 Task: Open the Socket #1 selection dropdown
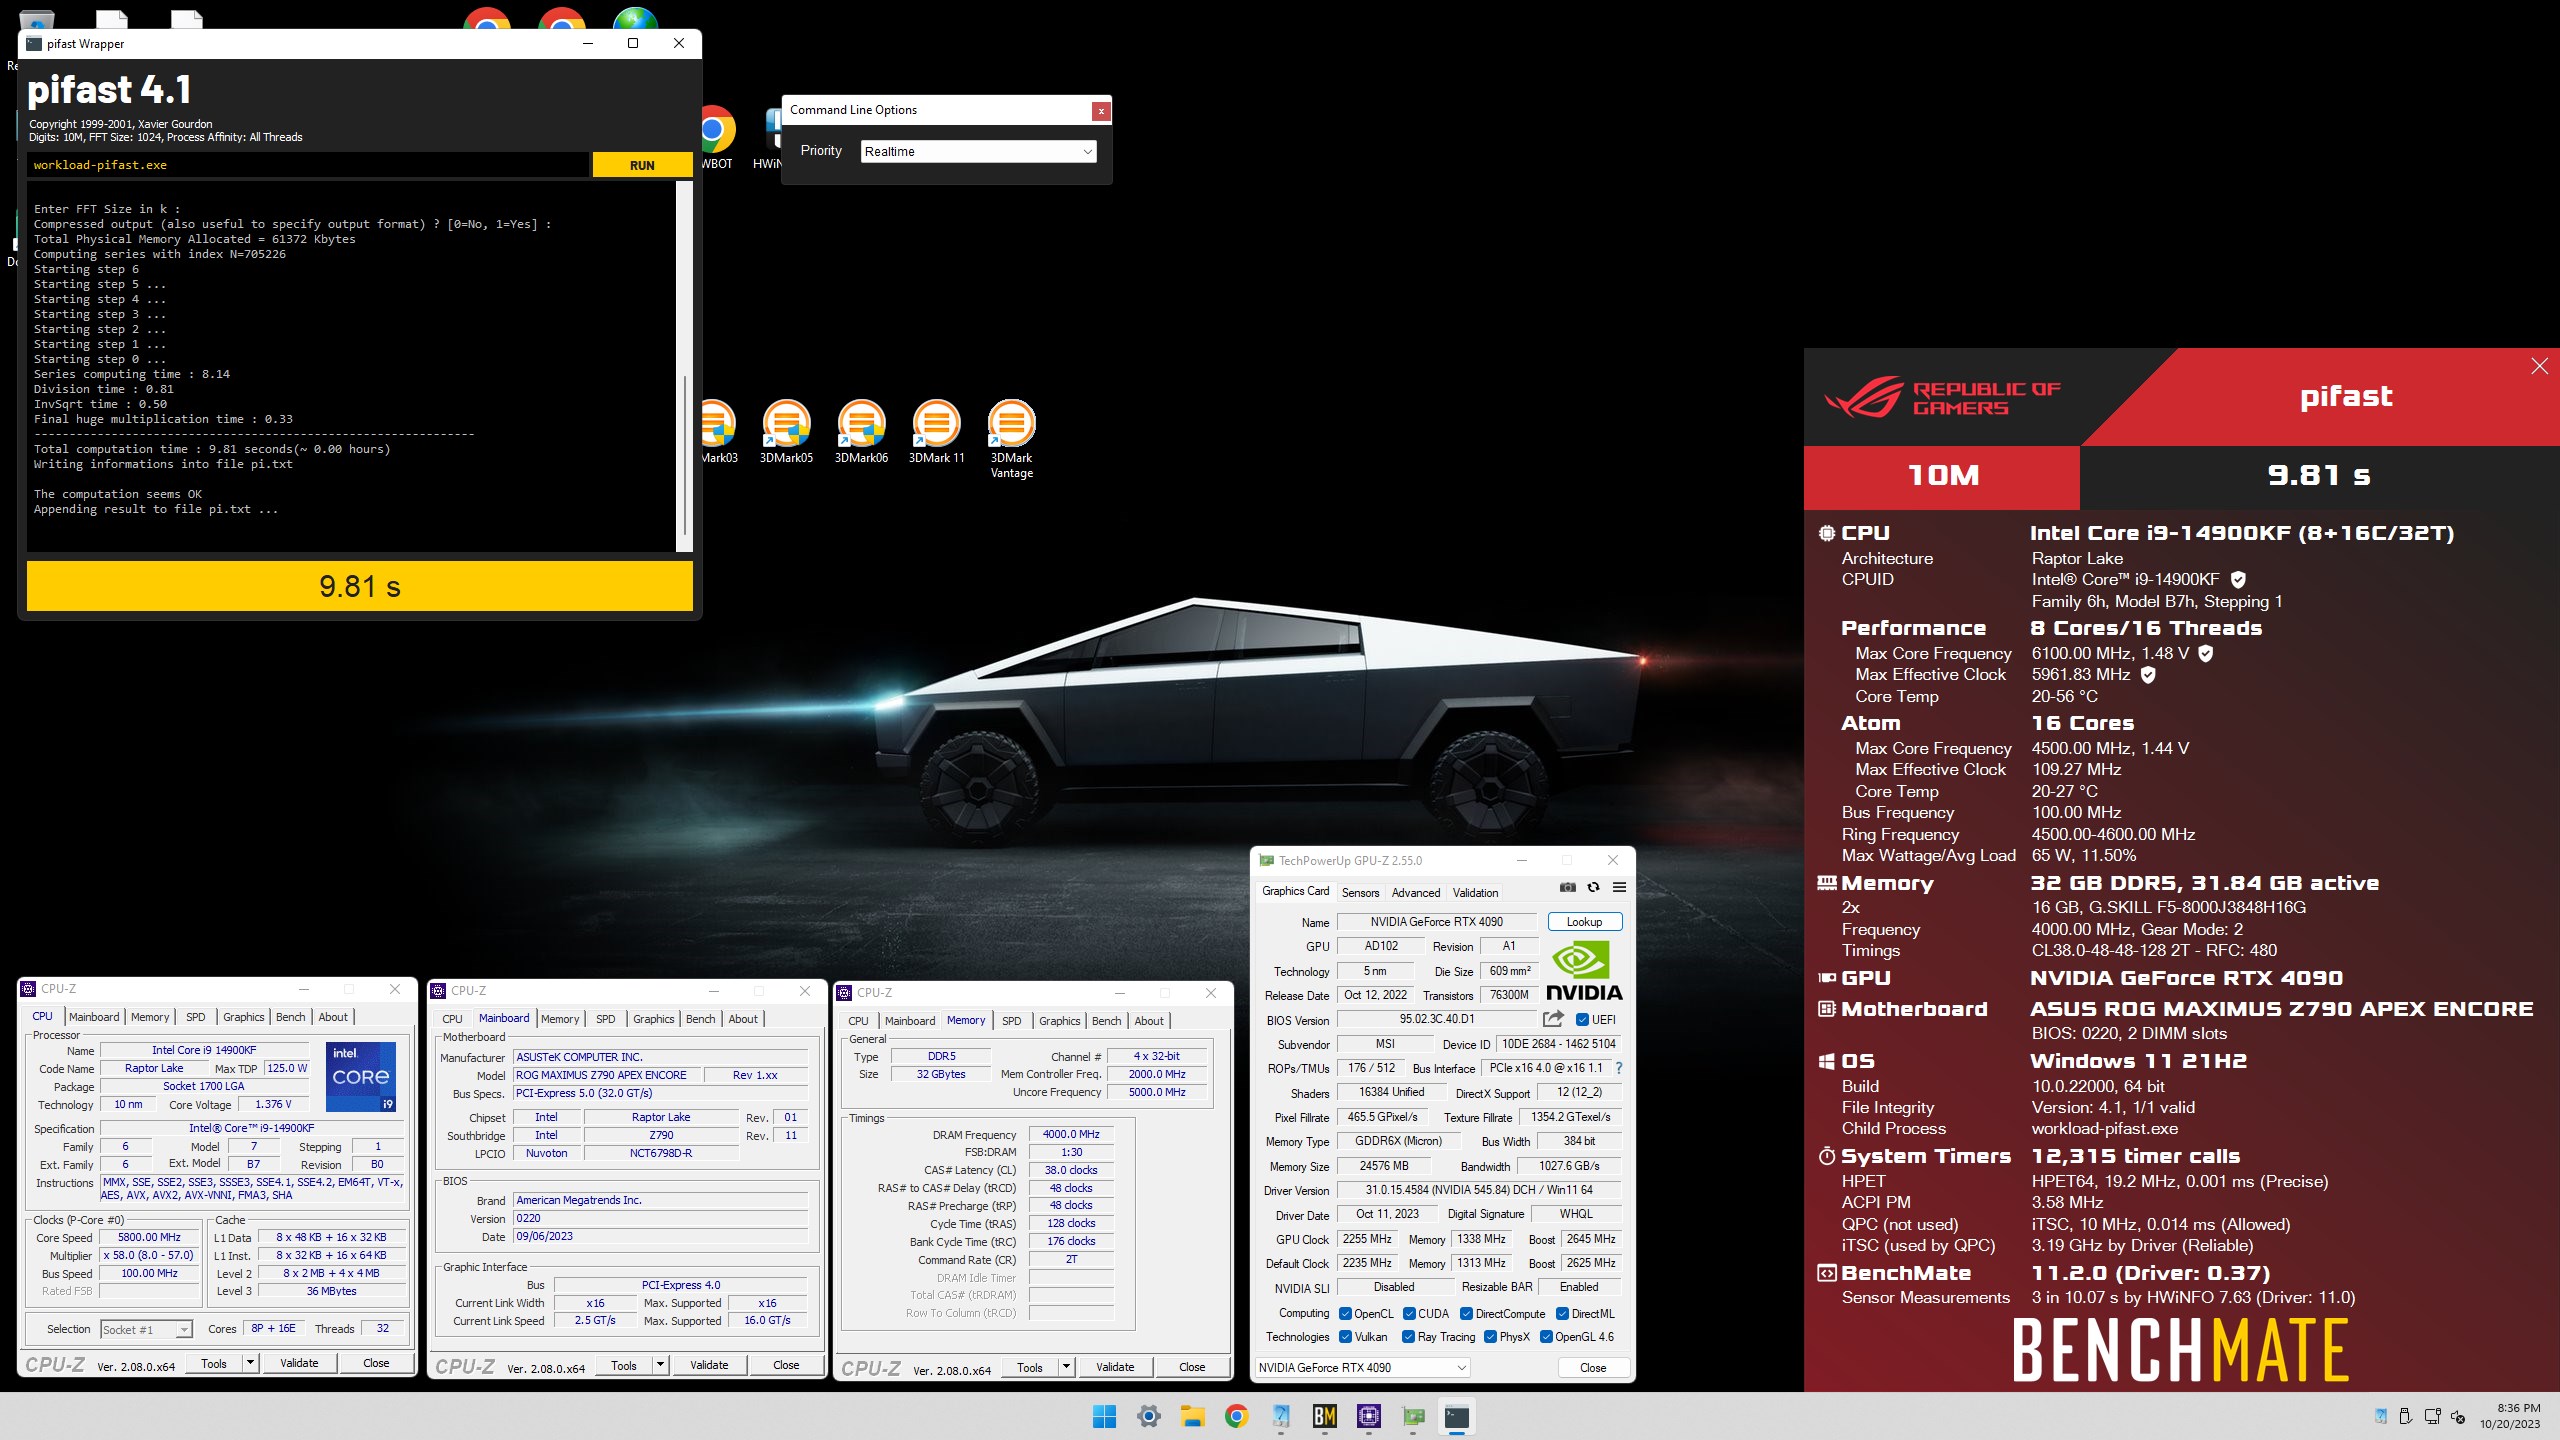click(x=146, y=1329)
